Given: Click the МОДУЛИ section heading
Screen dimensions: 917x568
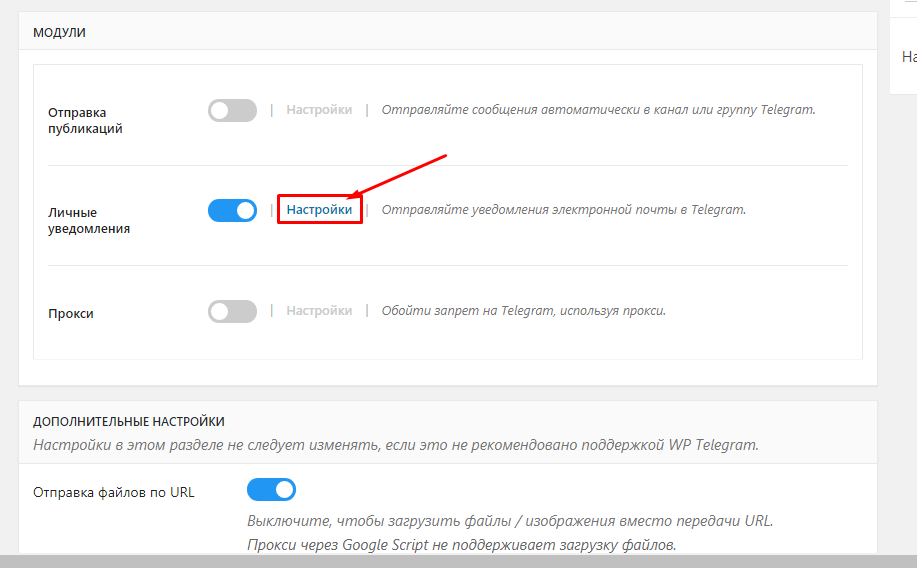Looking at the screenshot, I should pos(60,33).
